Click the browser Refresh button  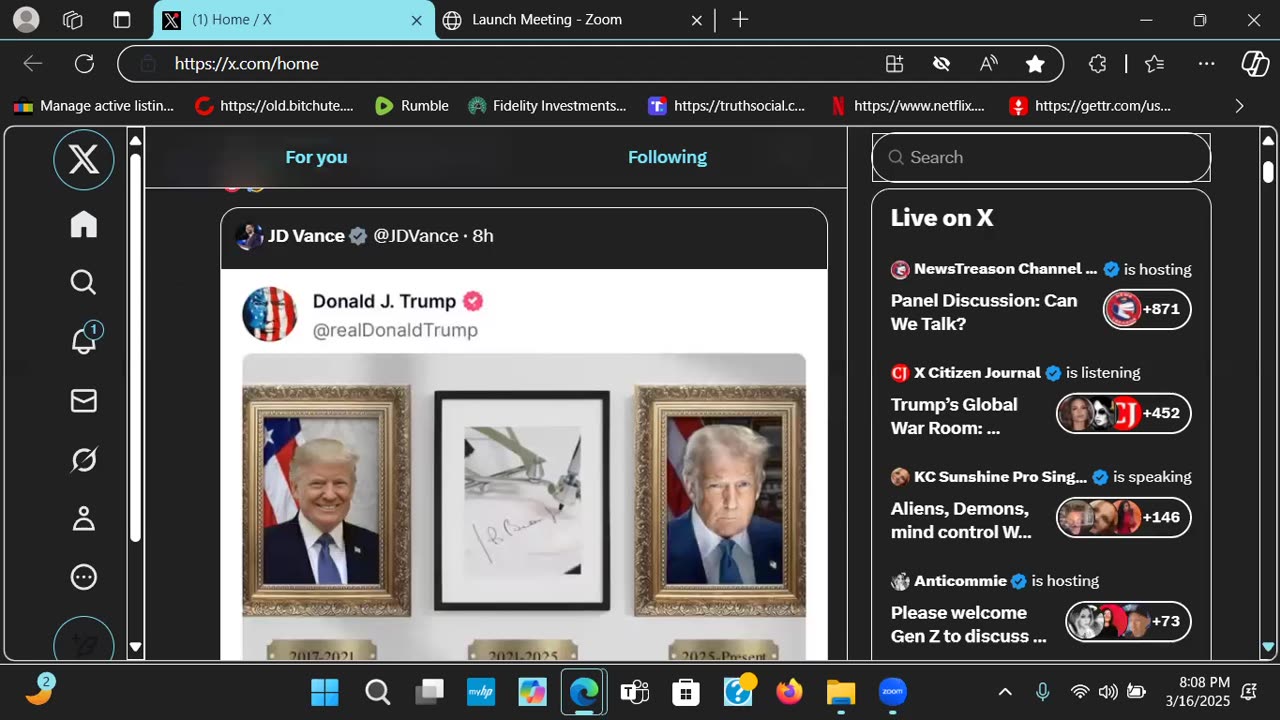pos(84,64)
